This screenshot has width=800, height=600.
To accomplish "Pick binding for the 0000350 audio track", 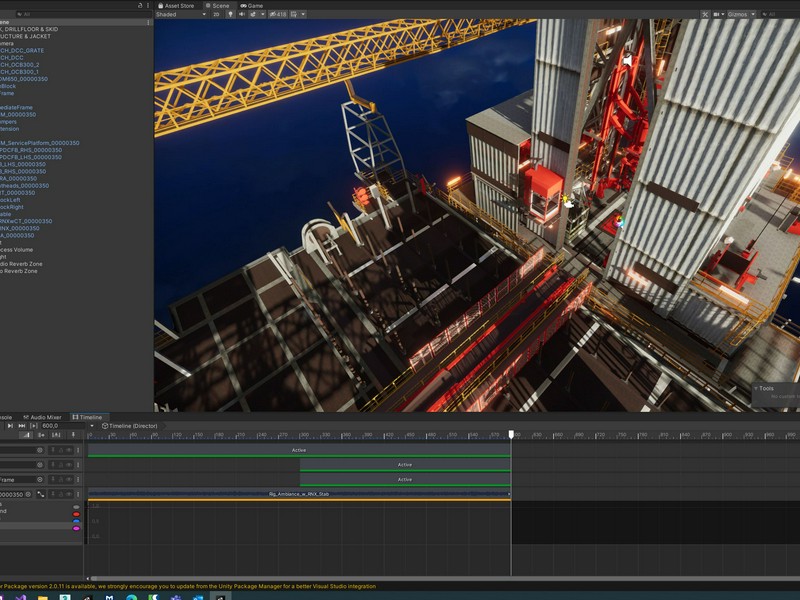I will tap(28, 494).
